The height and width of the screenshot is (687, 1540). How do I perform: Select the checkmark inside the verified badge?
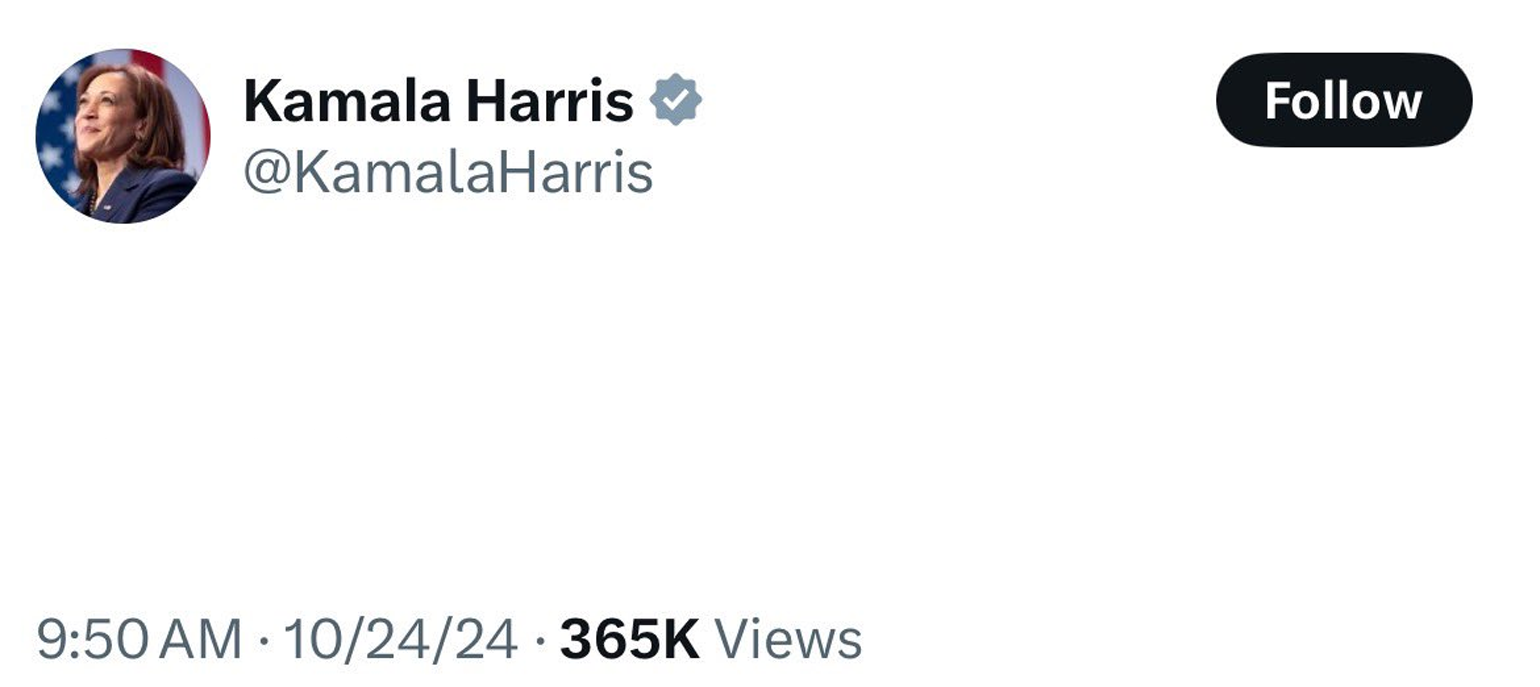coord(676,101)
